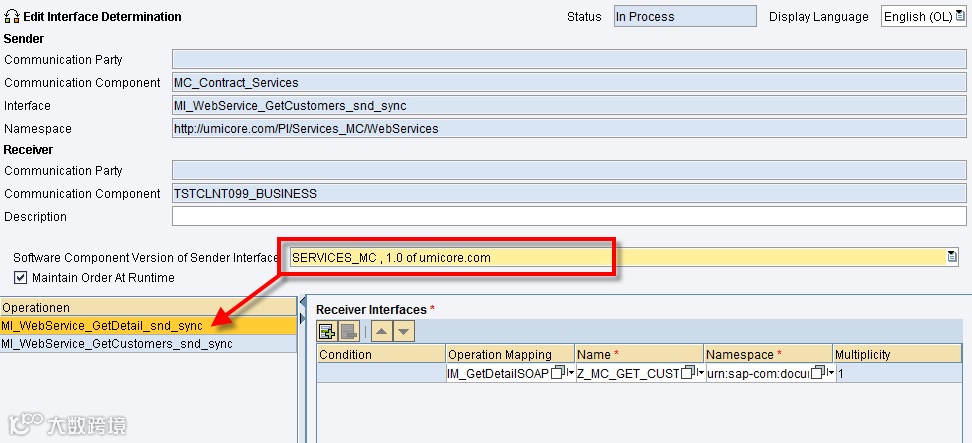Click the IM_GetDetailSOAP operation mapping text

pyautogui.click(x=498, y=373)
